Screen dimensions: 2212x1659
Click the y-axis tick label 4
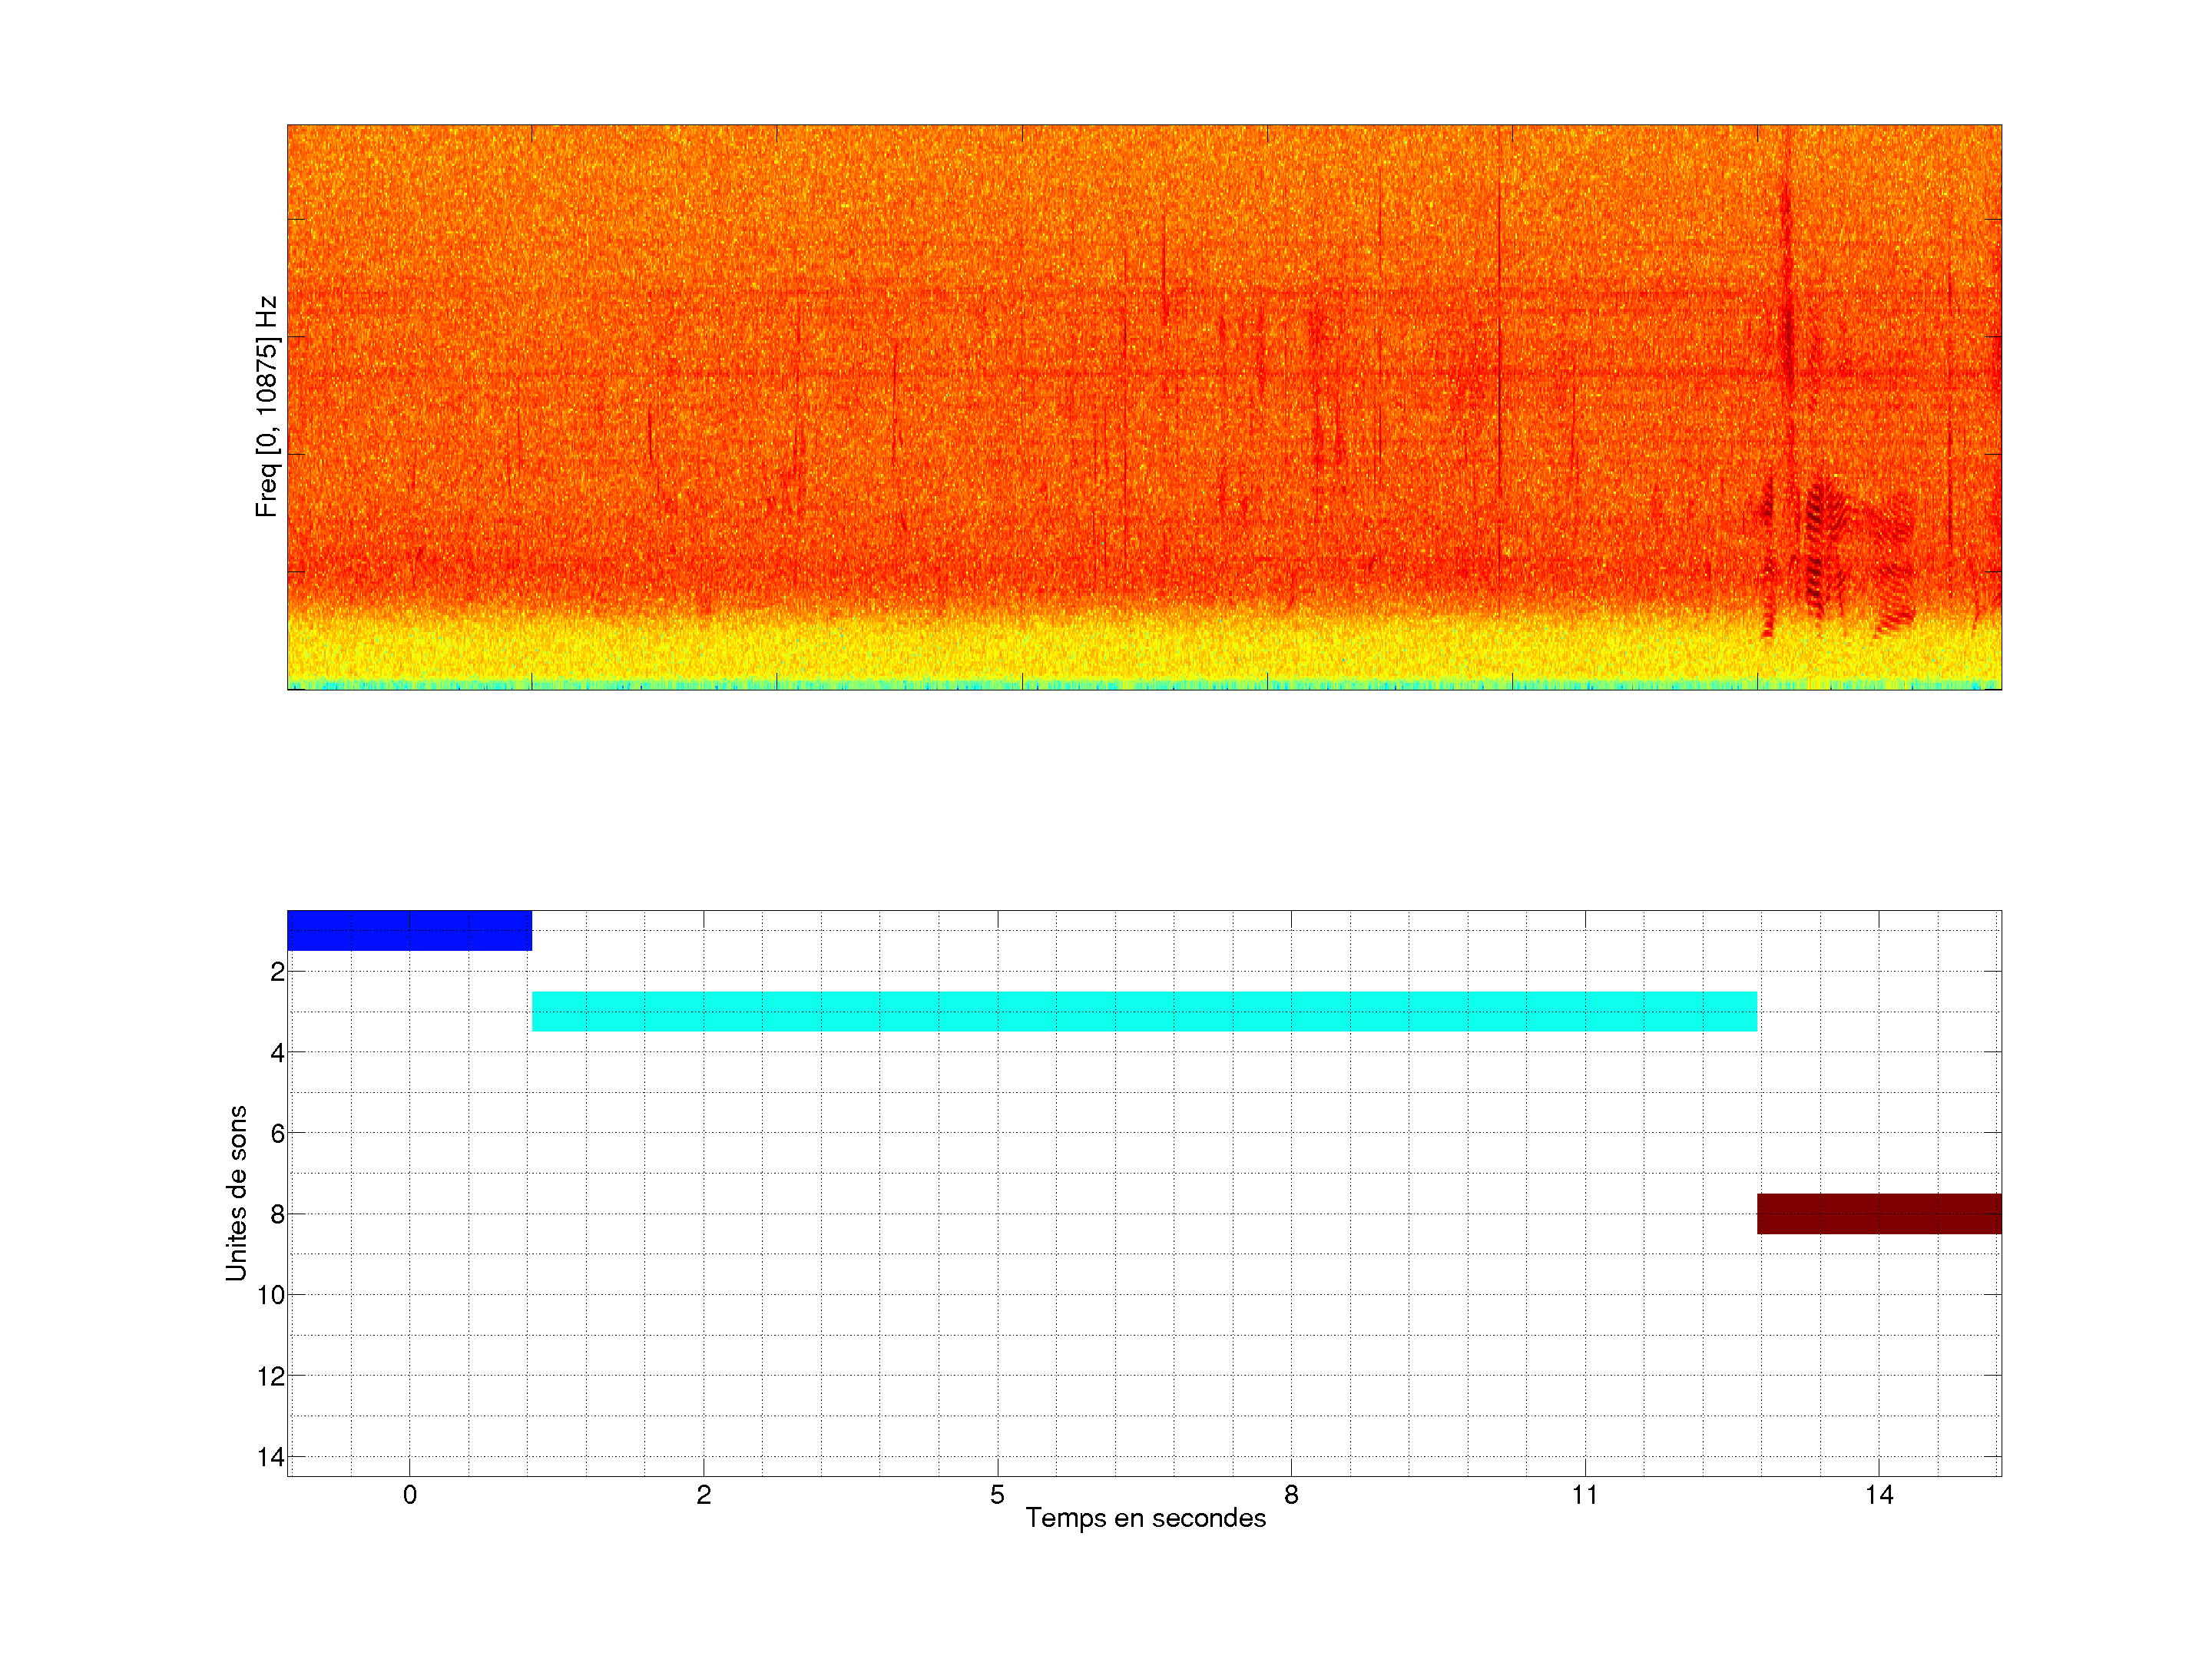[x=277, y=1053]
